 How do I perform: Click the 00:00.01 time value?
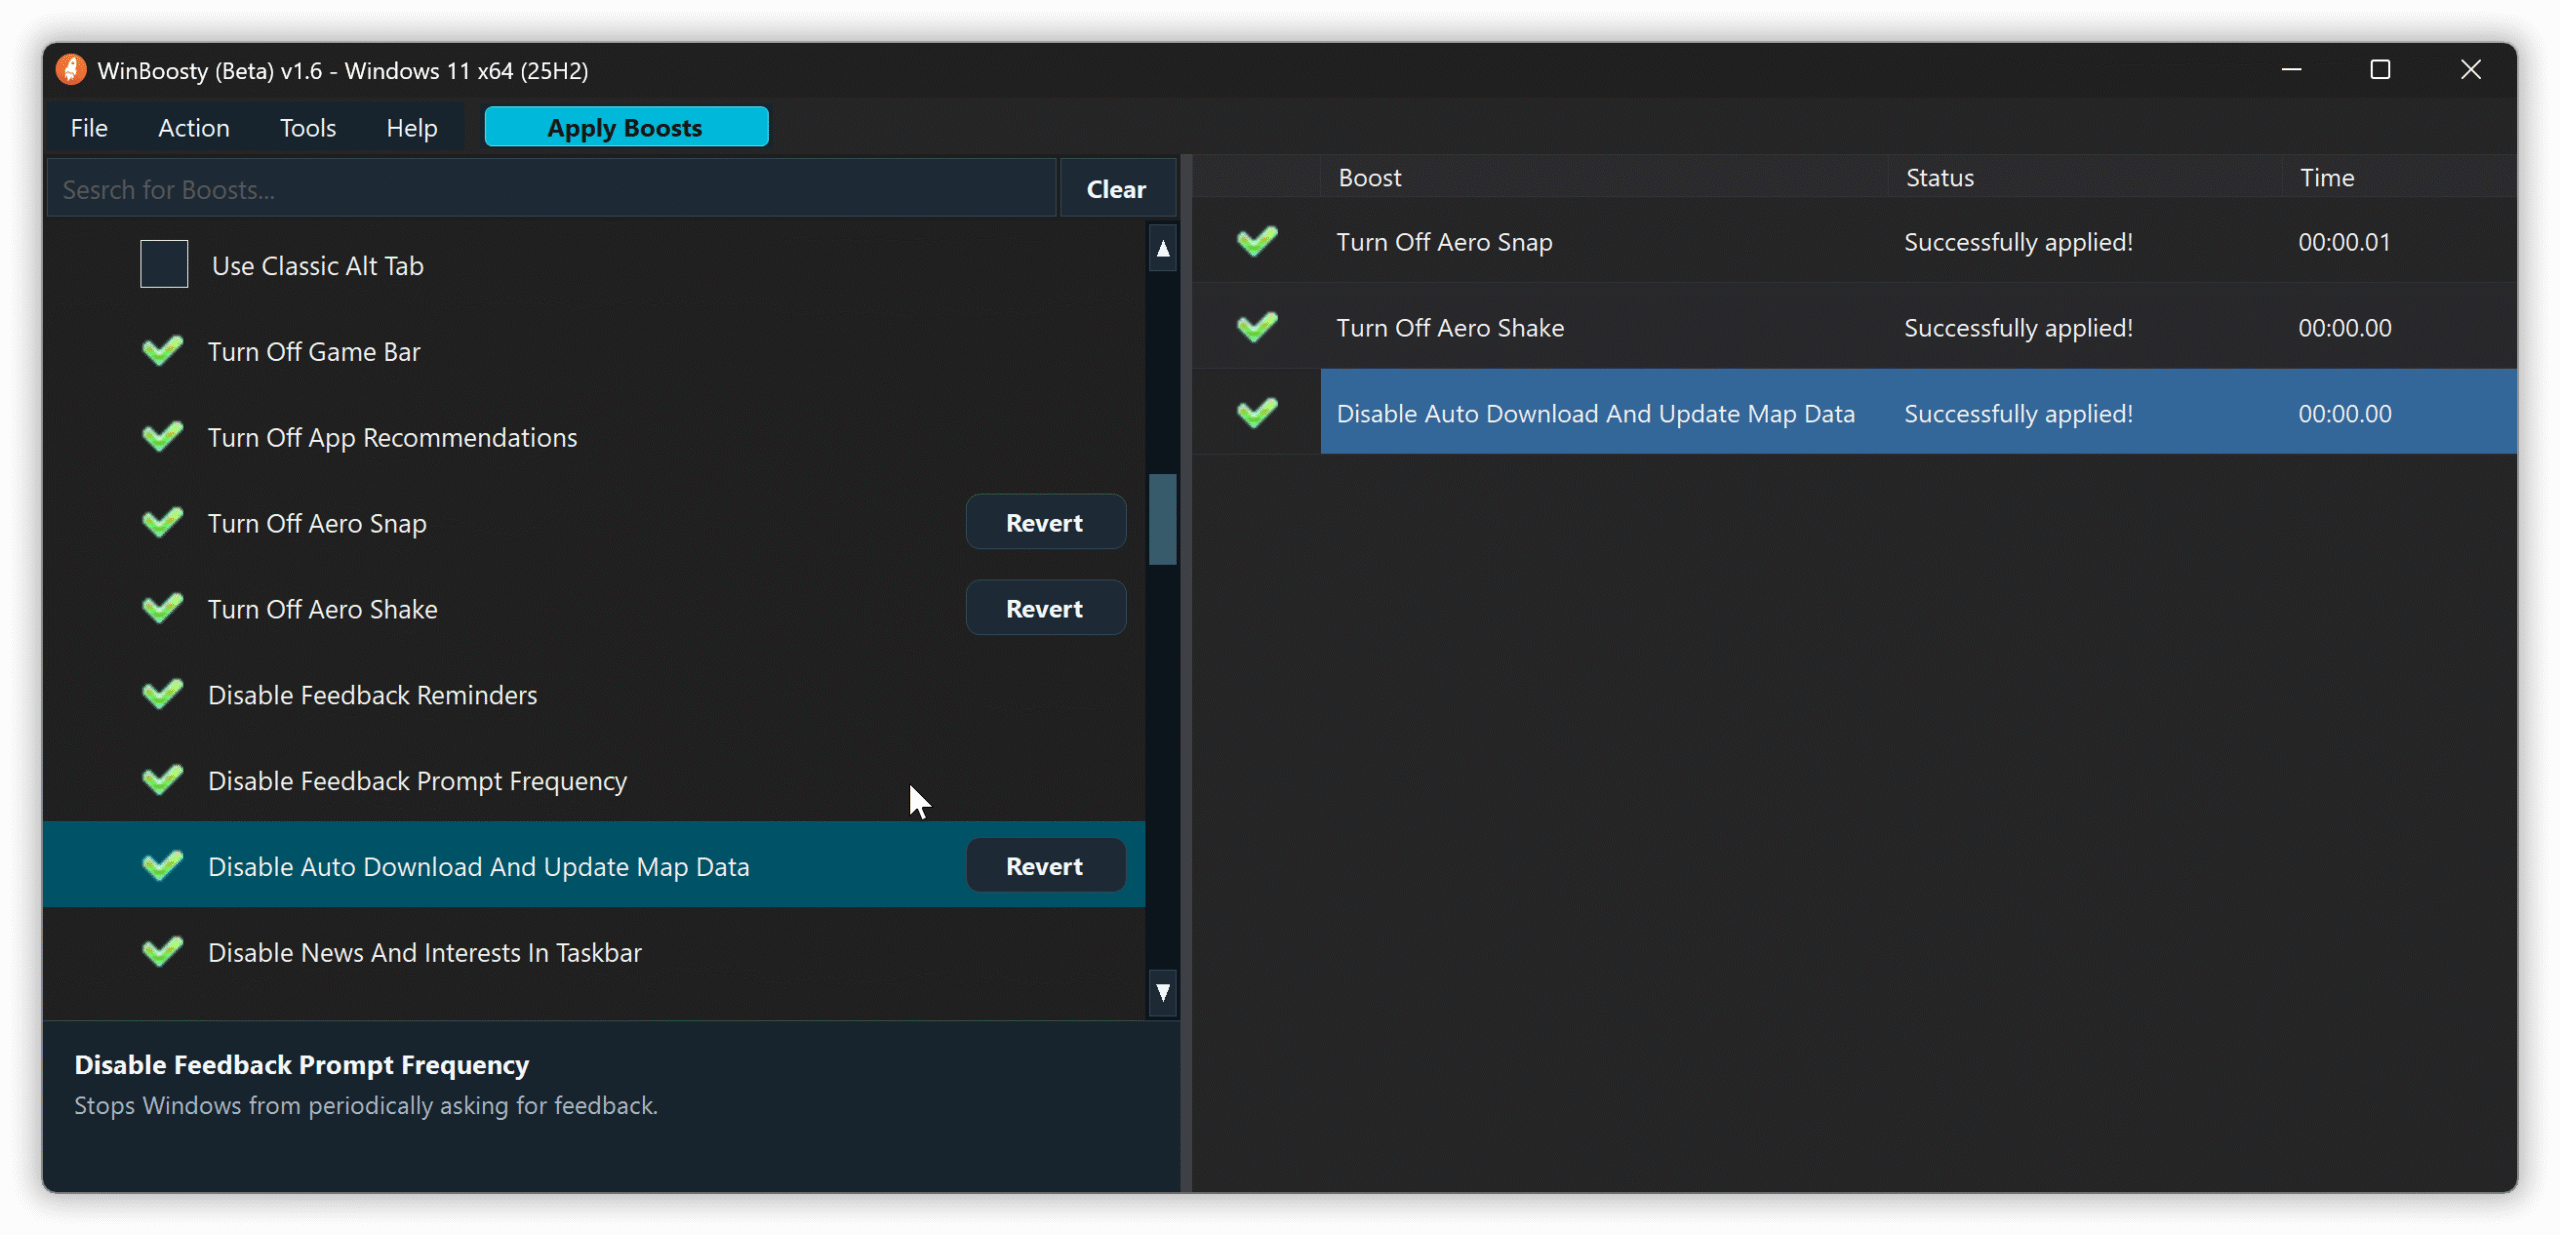2344,241
